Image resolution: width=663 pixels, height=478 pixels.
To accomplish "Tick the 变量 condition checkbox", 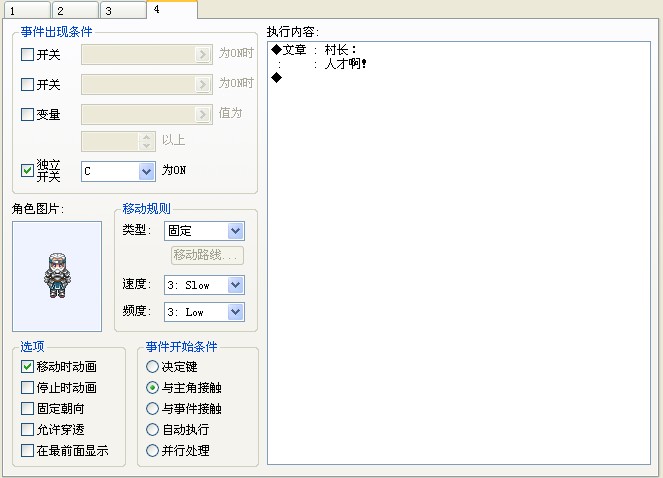I will coord(27,114).
